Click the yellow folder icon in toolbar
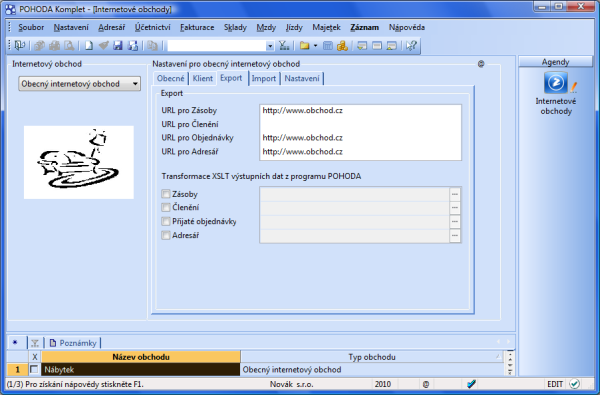600x395 pixels. pyautogui.click(x=304, y=46)
